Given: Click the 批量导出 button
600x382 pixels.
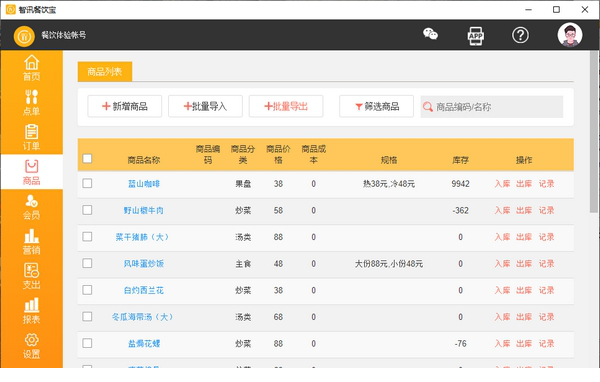Looking at the screenshot, I should click(x=286, y=106).
